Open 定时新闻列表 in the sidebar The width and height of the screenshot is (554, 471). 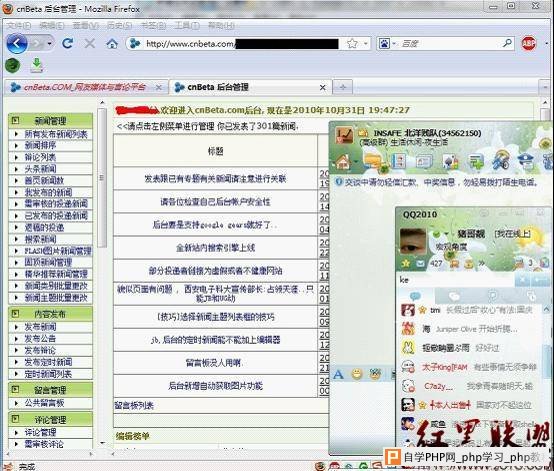pyautogui.click(x=48, y=374)
